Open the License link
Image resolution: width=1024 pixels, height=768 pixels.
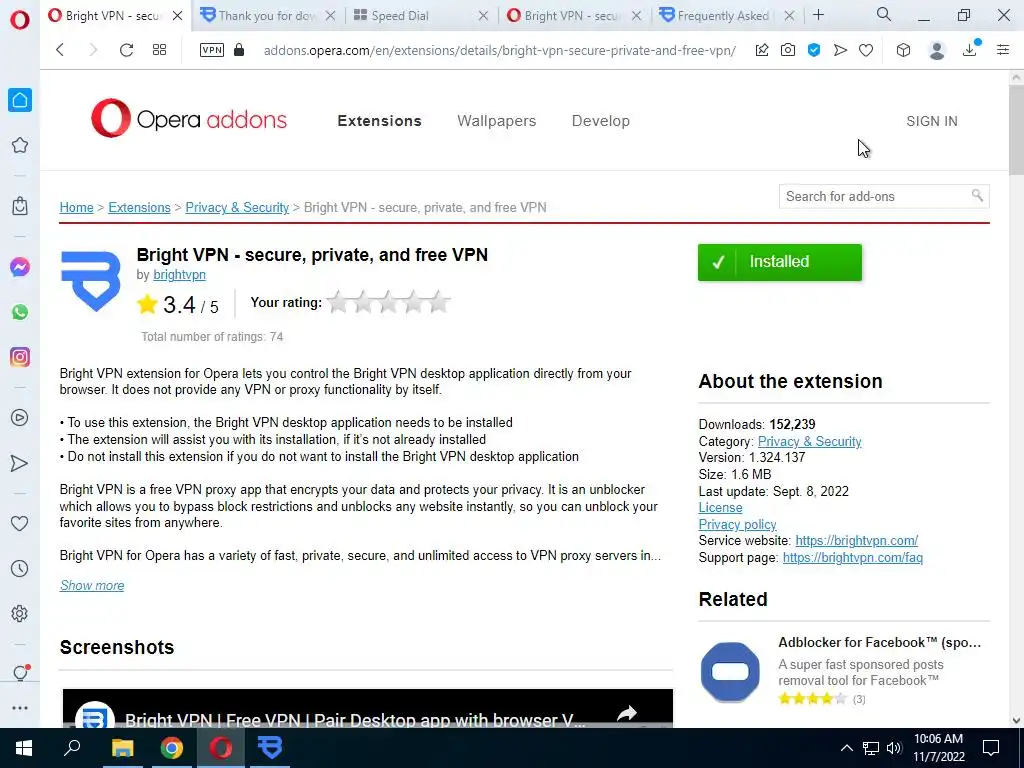click(720, 508)
